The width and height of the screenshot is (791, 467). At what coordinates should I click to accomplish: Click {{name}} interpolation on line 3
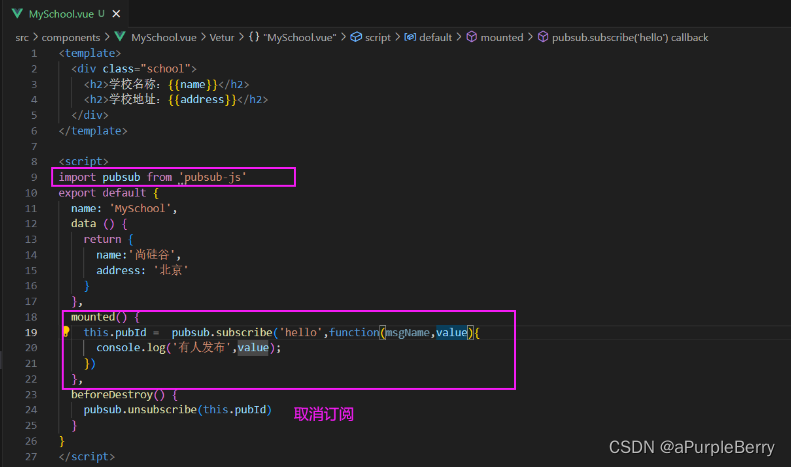click(193, 84)
